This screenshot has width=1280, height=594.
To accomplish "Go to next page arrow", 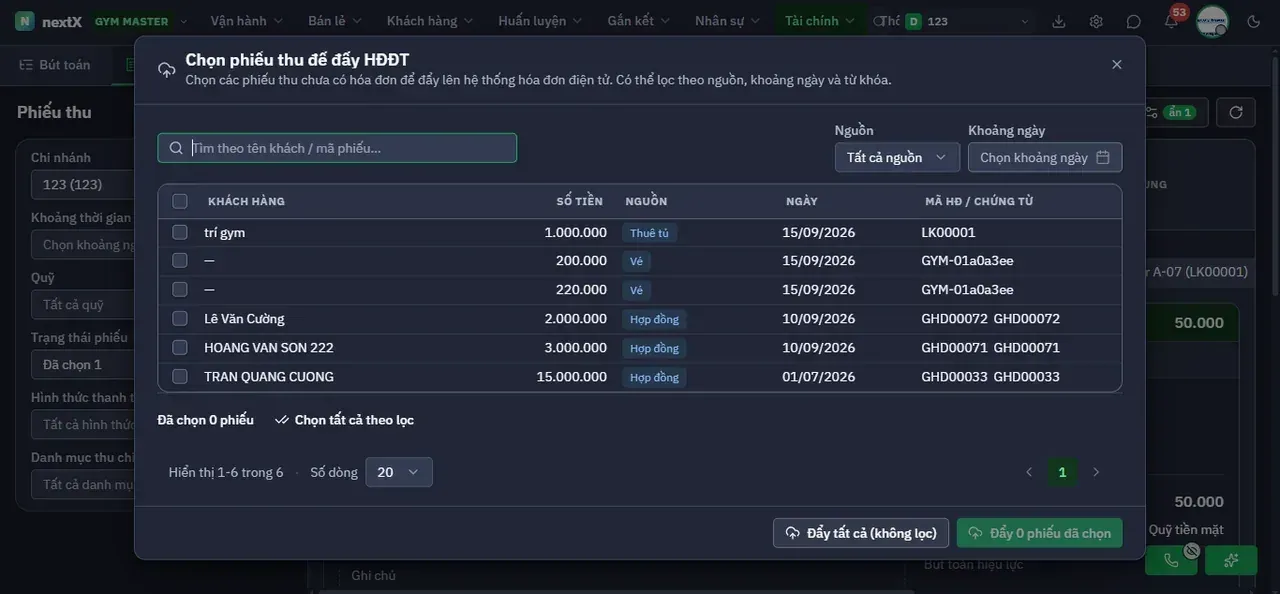I will pos(1096,472).
